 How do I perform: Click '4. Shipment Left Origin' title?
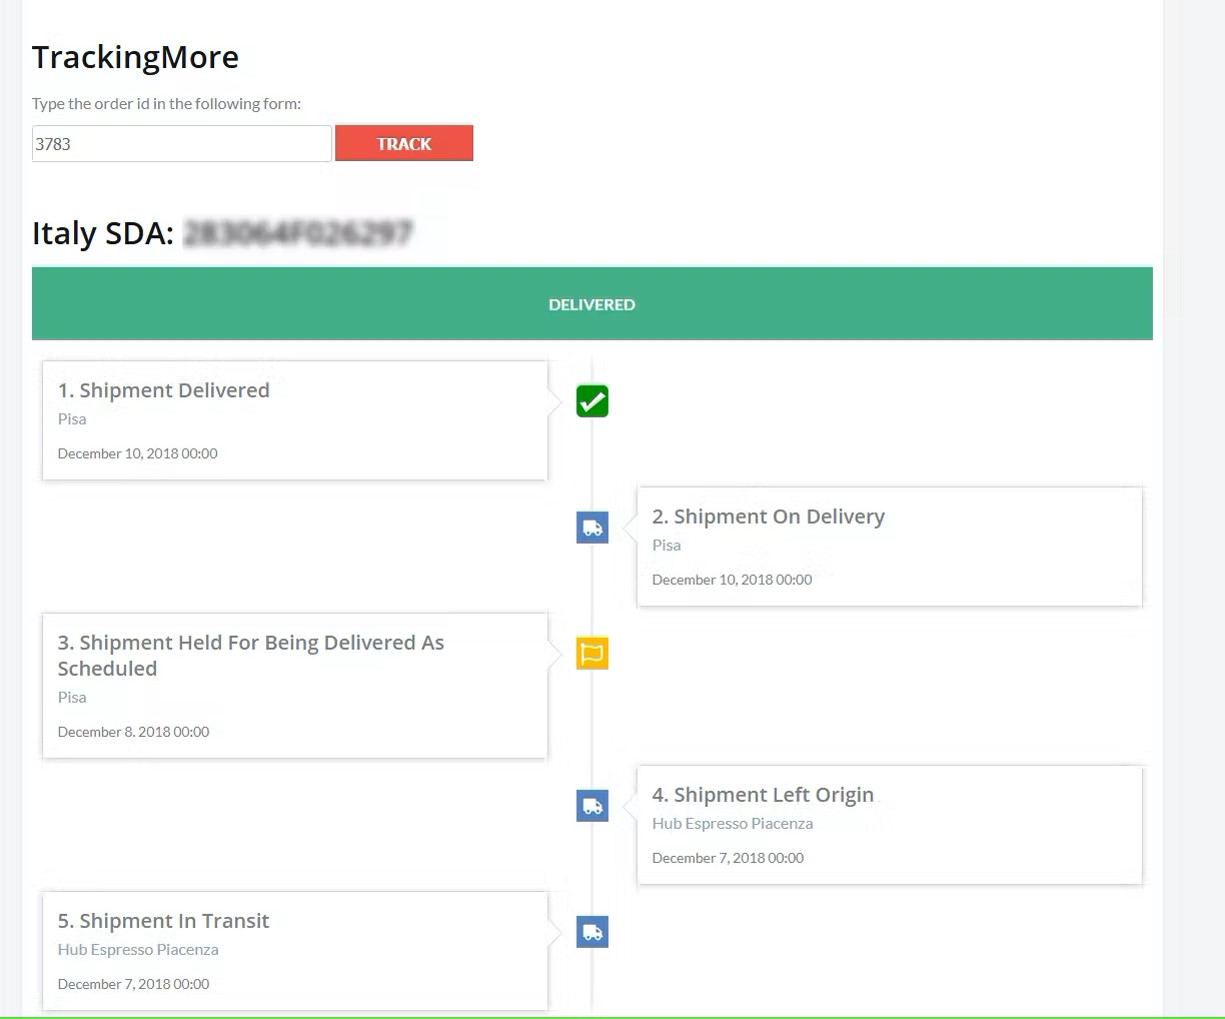763,794
